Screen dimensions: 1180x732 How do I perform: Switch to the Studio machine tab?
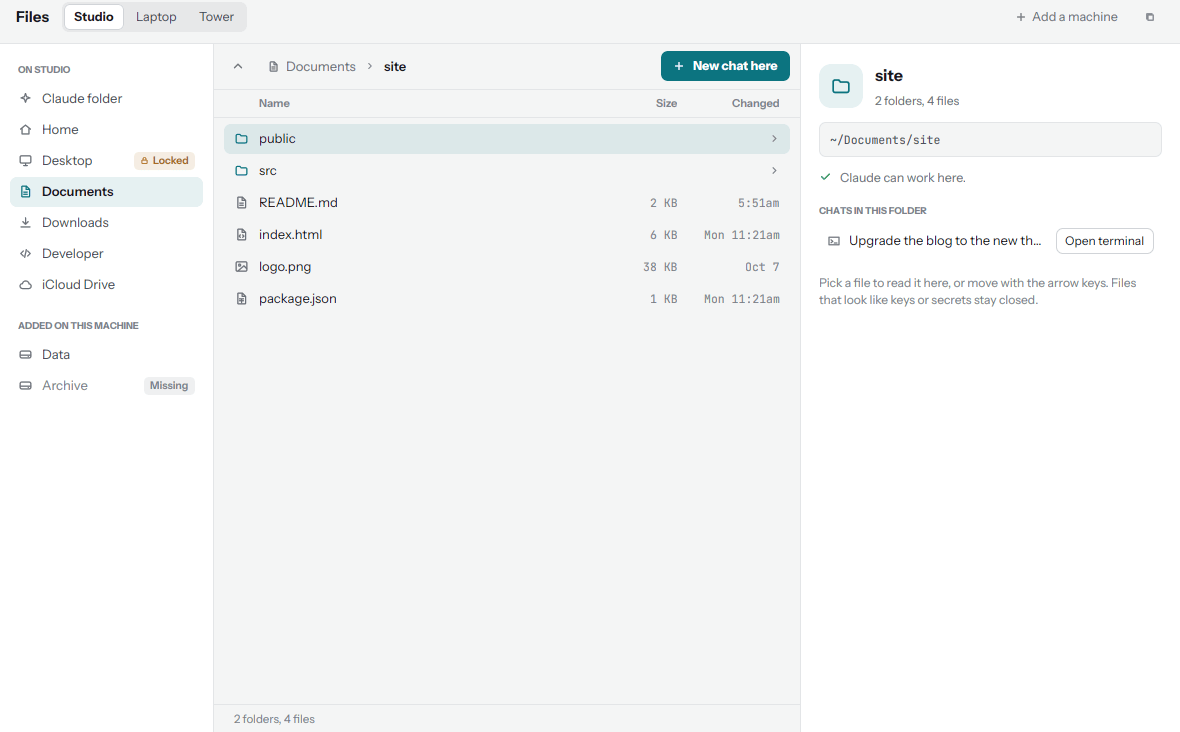pyautogui.click(x=93, y=17)
